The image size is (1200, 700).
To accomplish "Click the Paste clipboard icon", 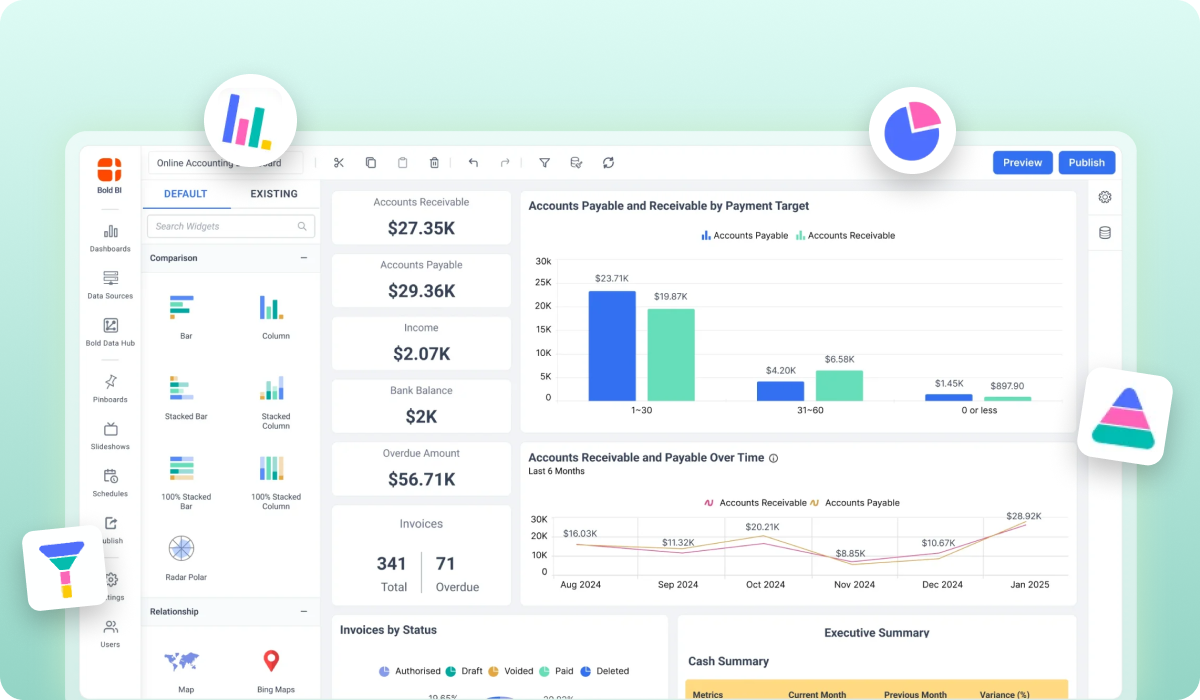I will 403,163.
